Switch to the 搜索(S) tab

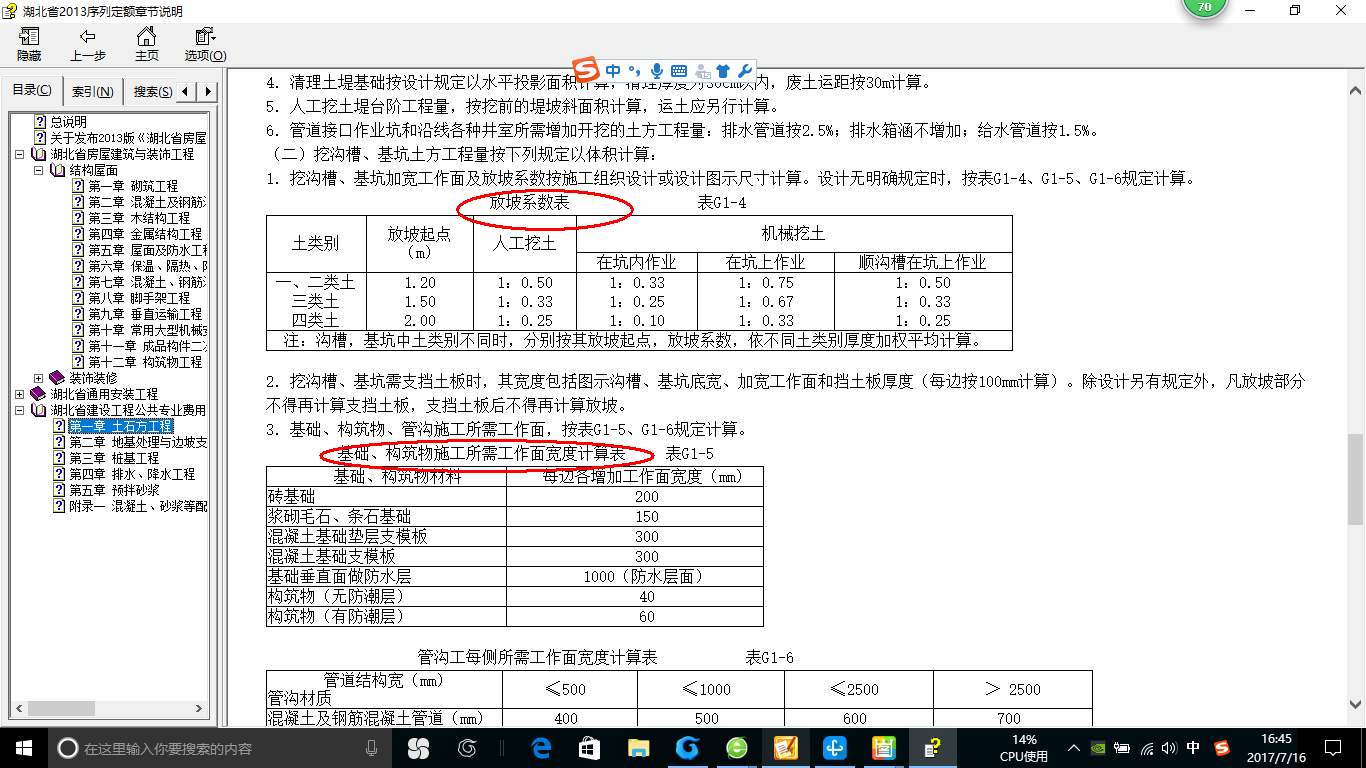coord(152,92)
